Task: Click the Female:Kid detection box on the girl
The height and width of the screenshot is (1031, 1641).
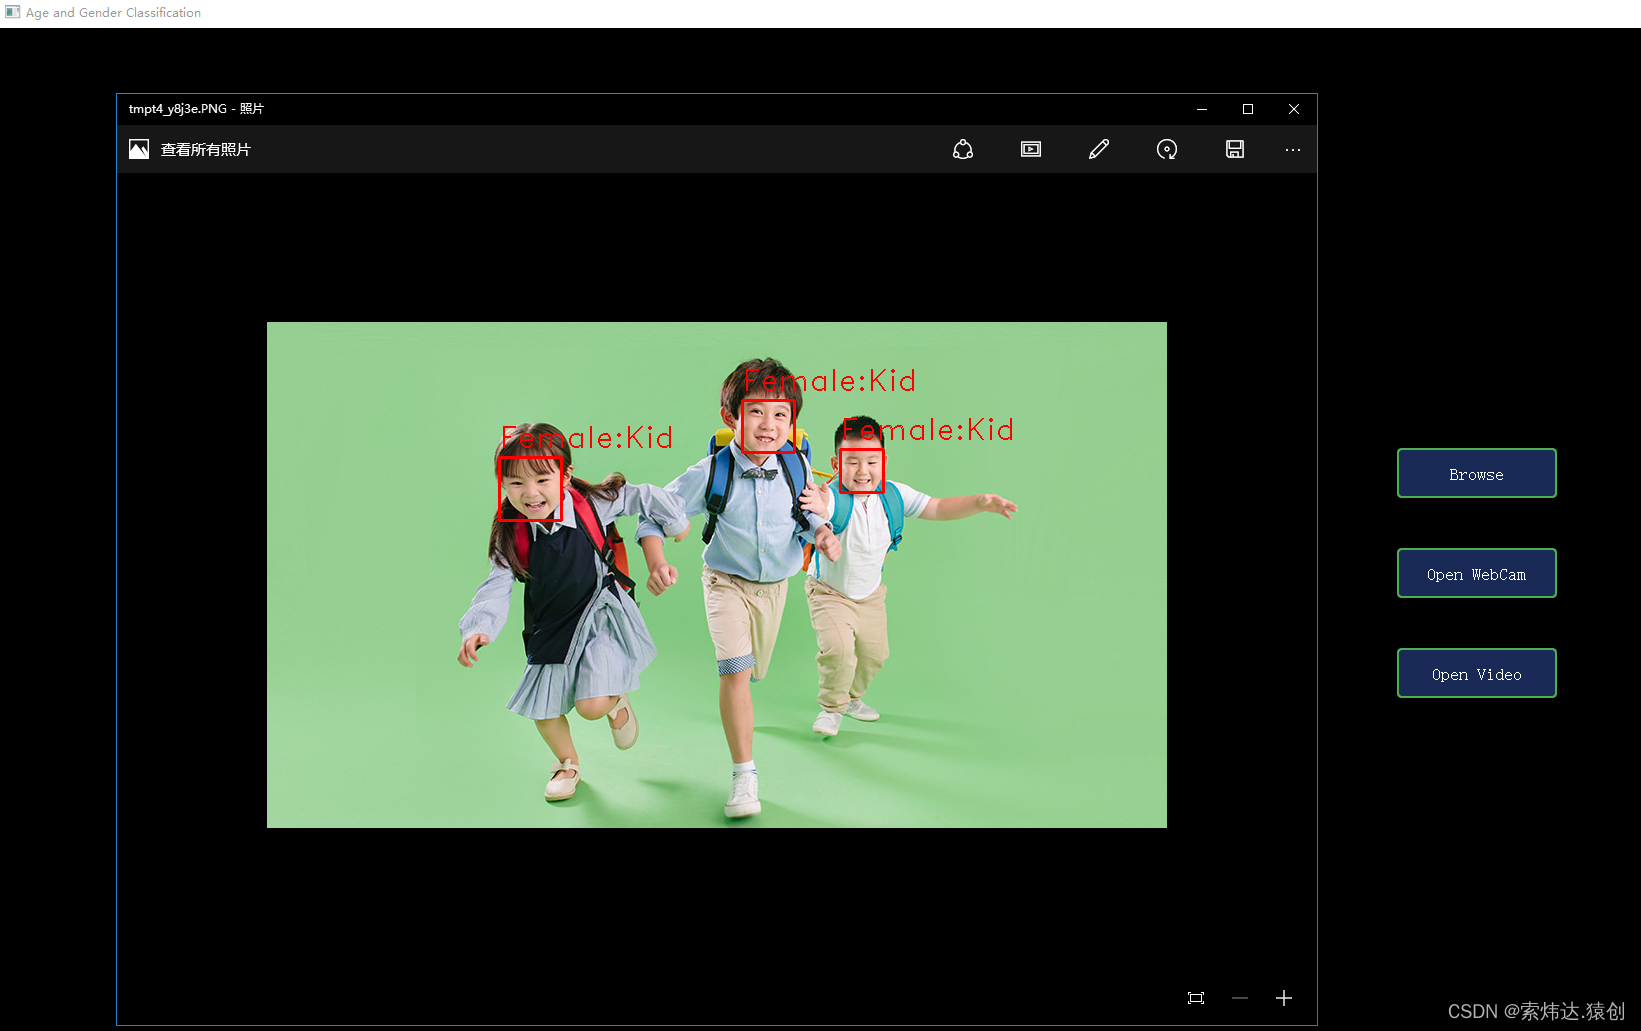Action: [531, 489]
